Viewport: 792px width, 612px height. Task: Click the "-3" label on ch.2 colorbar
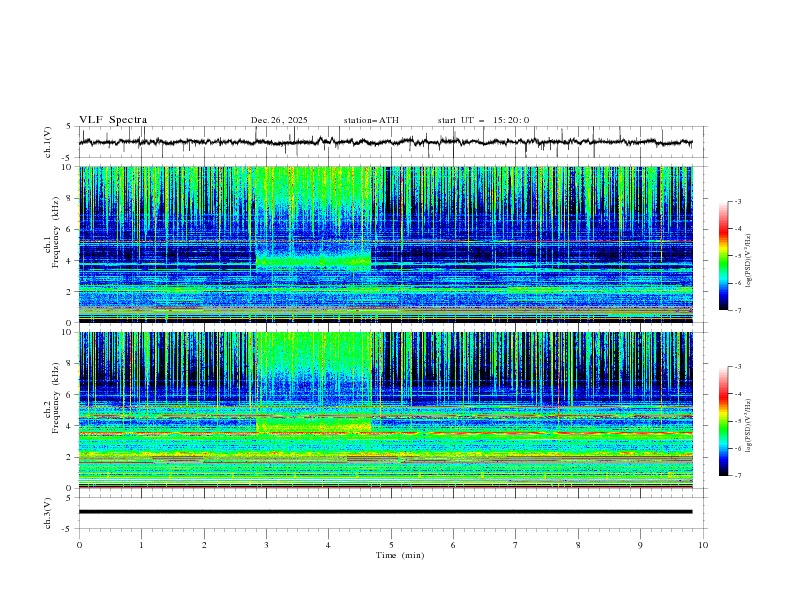[738, 367]
